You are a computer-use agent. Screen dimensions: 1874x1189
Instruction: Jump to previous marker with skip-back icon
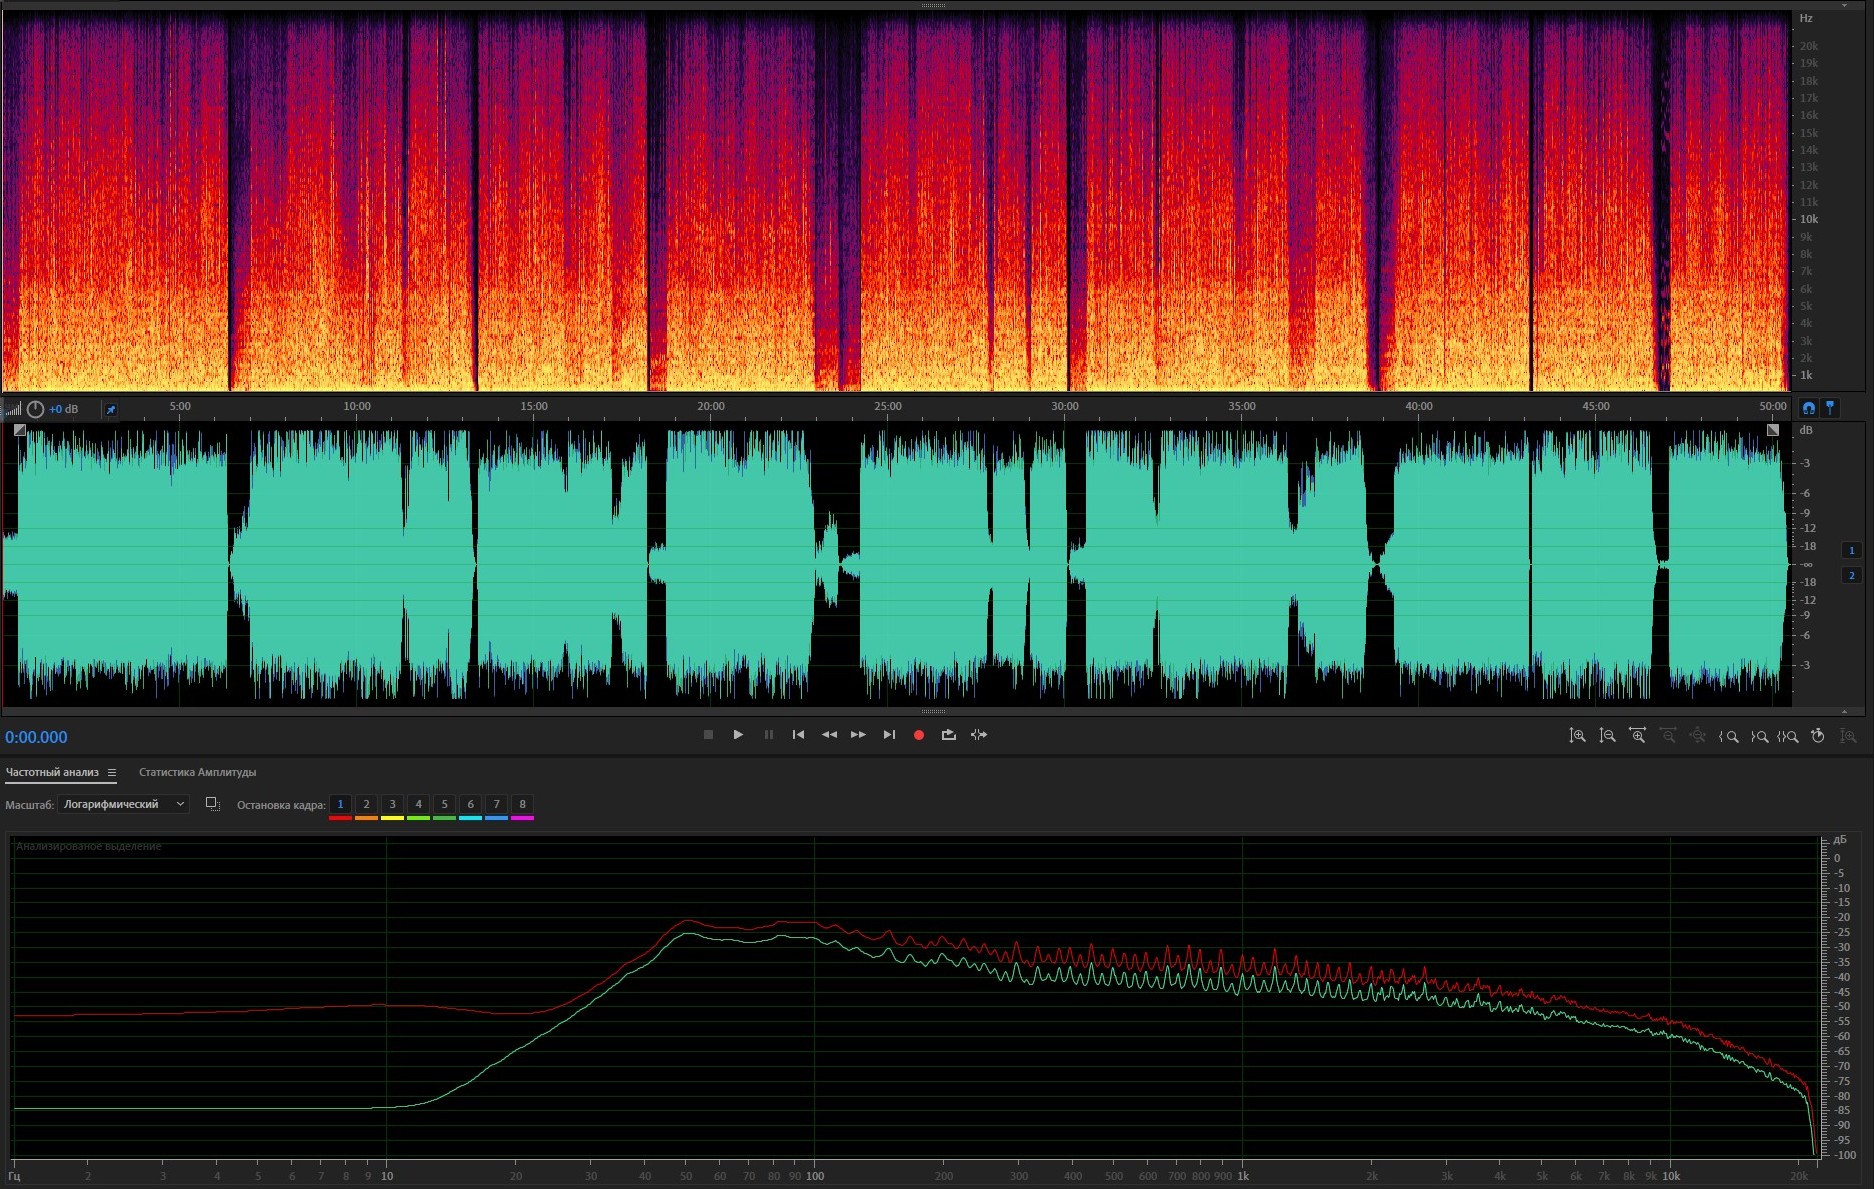[x=798, y=735]
